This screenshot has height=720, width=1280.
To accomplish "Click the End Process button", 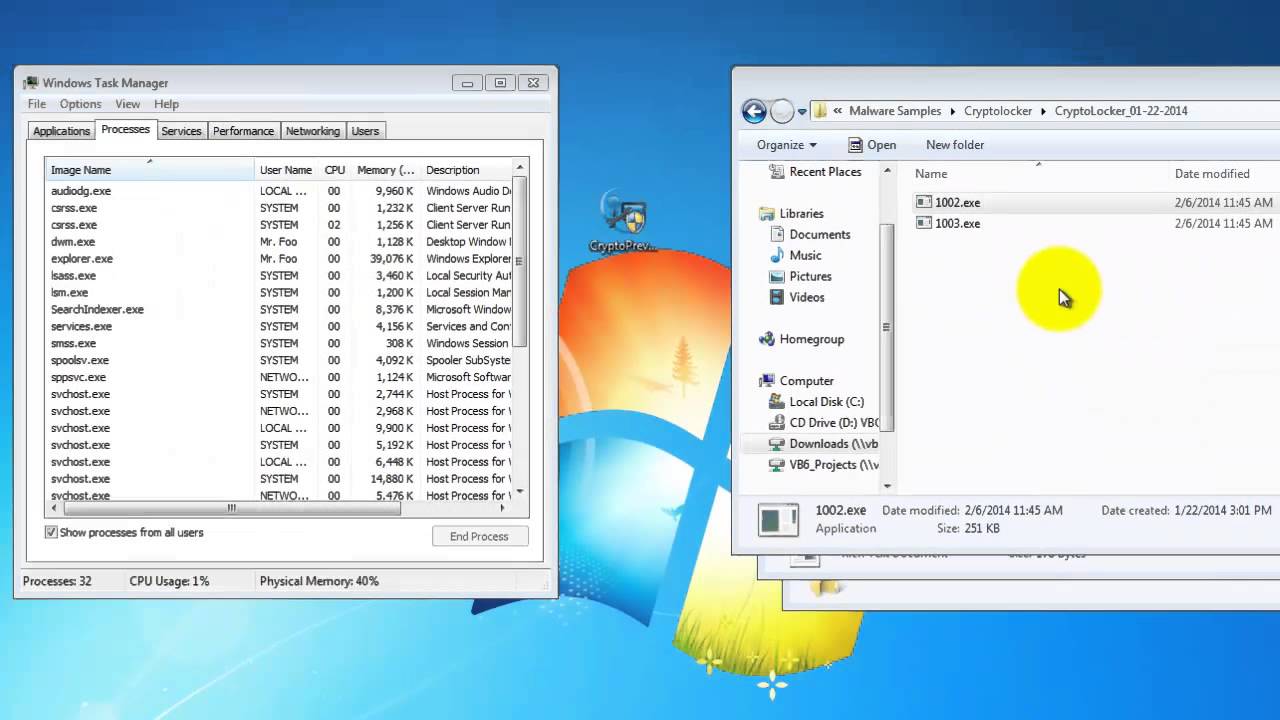I will click(x=479, y=537).
